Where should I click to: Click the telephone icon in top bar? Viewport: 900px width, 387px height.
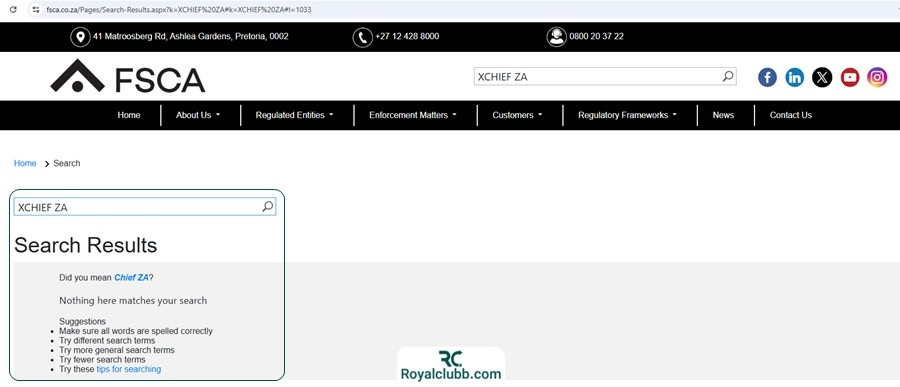pyautogui.click(x=362, y=37)
